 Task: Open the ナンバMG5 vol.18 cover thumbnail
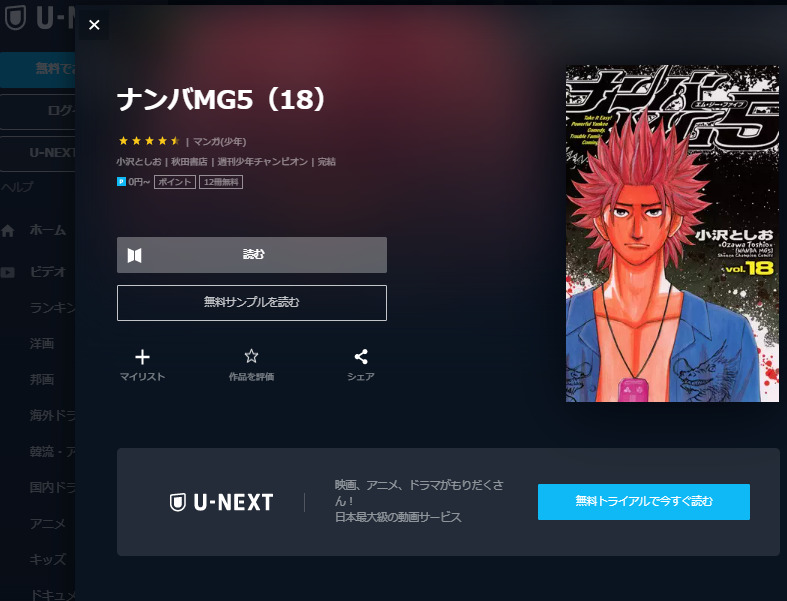pyautogui.click(x=673, y=233)
